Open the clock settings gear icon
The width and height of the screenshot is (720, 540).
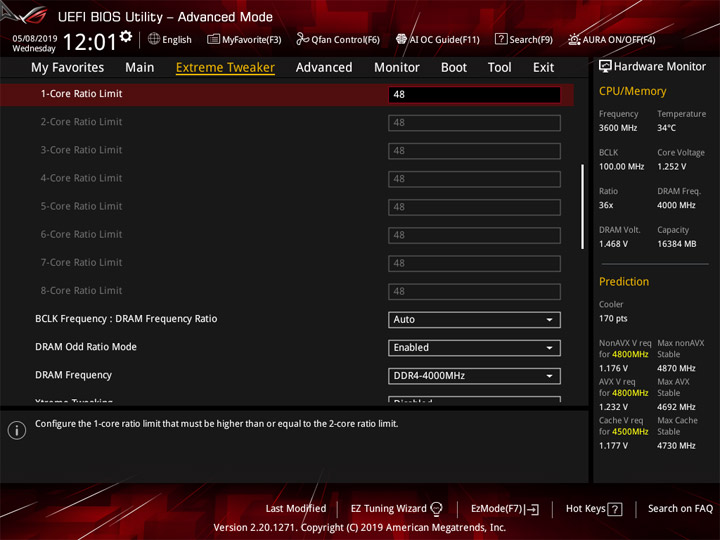[x=126, y=36]
